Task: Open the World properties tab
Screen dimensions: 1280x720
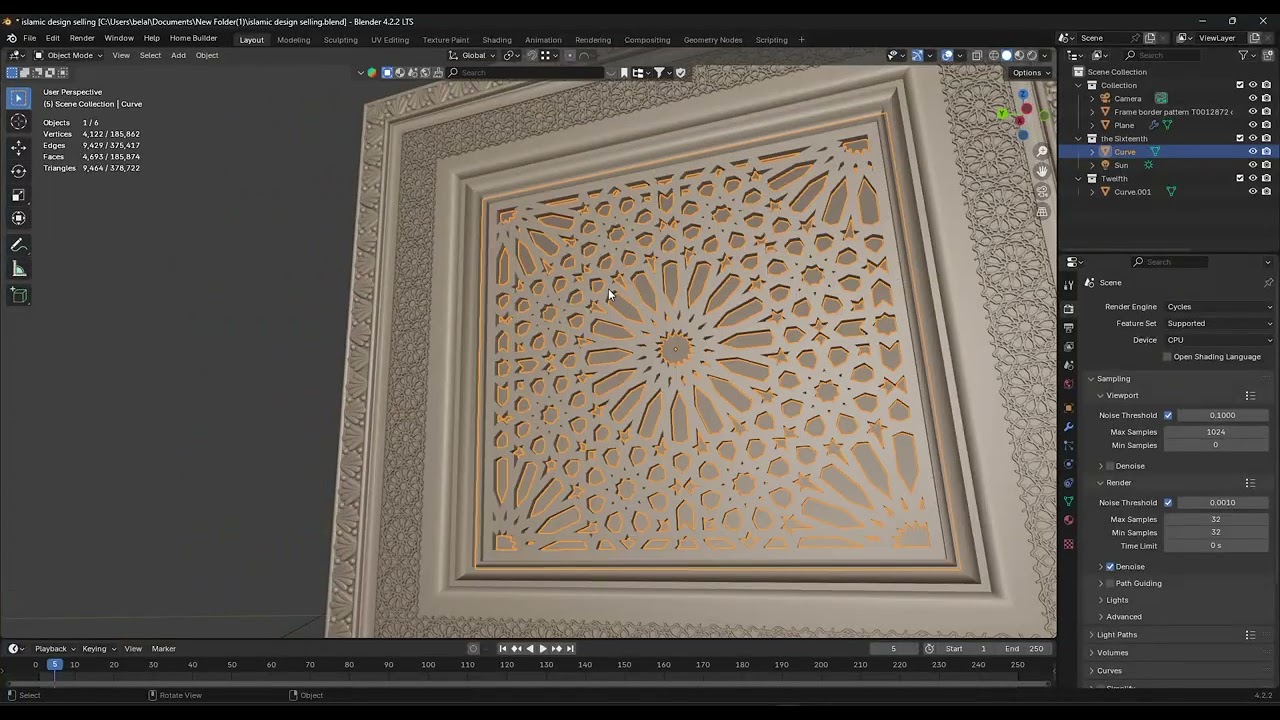Action: [1068, 384]
